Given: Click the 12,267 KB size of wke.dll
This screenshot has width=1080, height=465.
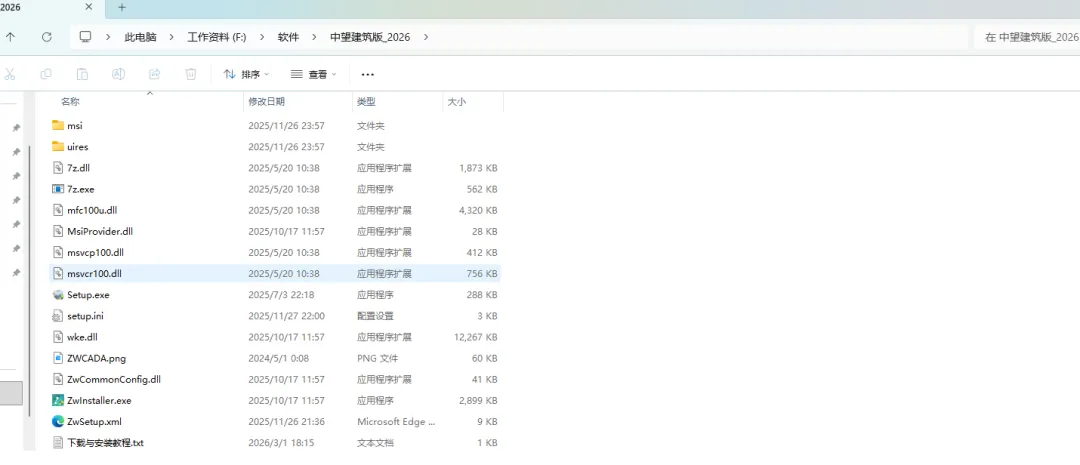Looking at the screenshot, I should pos(475,337).
